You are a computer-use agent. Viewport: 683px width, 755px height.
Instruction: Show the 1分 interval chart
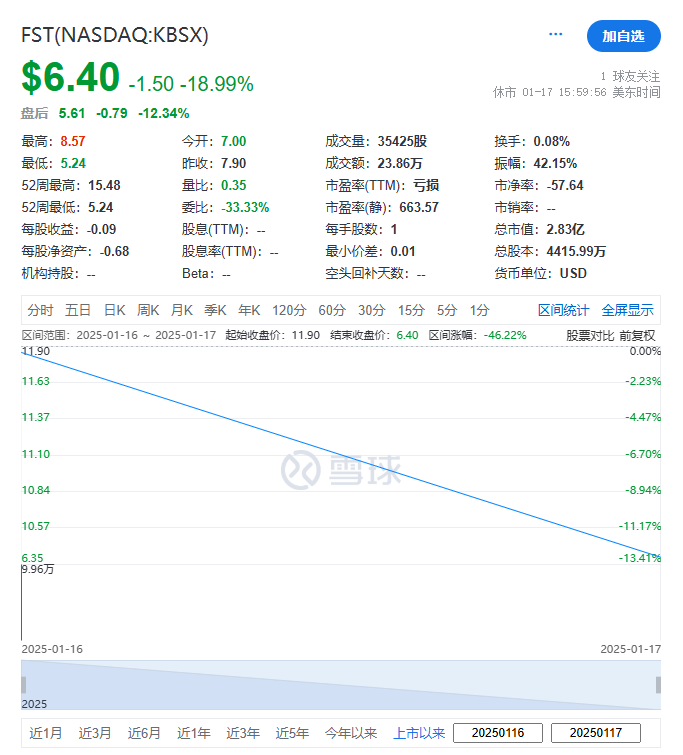tap(479, 310)
